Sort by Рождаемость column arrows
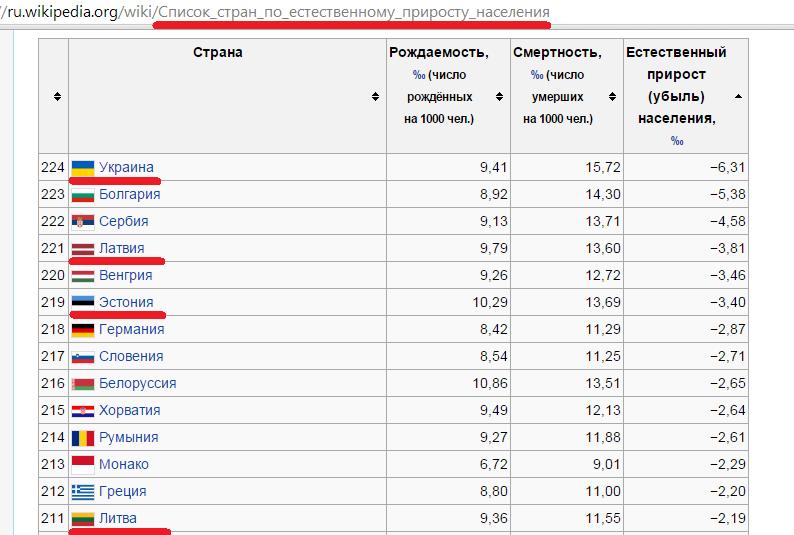Viewport: 794px width, 535px height. (x=499, y=96)
